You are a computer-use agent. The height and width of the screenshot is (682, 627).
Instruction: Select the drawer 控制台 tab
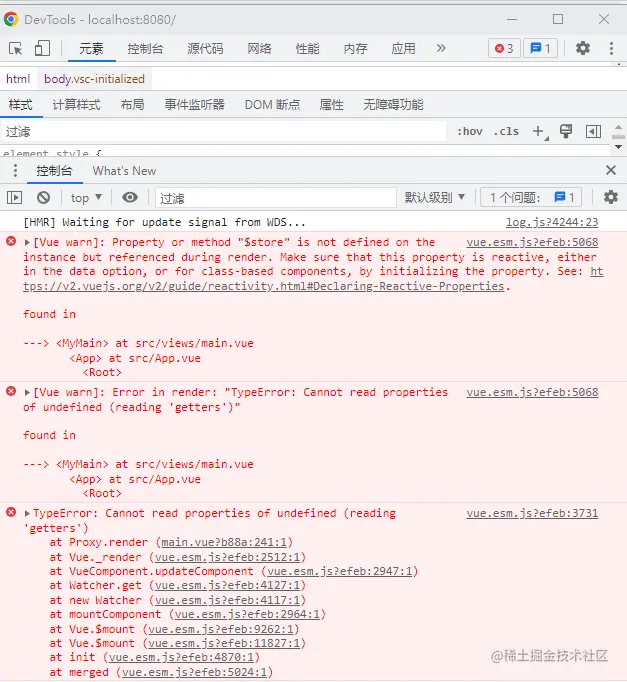point(54,171)
